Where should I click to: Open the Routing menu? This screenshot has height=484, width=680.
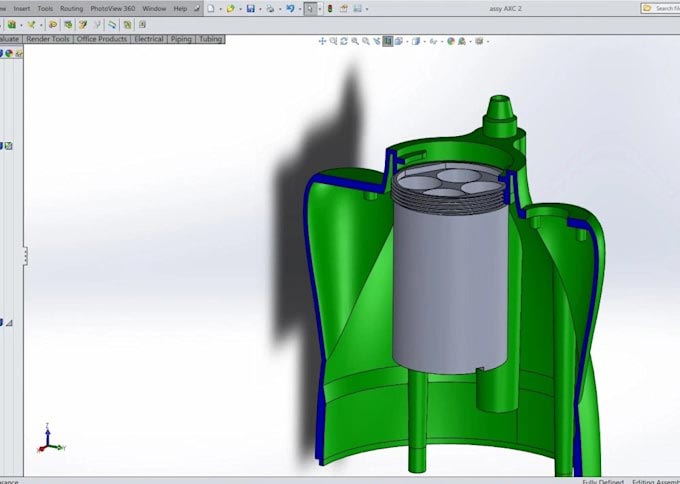pyautogui.click(x=71, y=8)
